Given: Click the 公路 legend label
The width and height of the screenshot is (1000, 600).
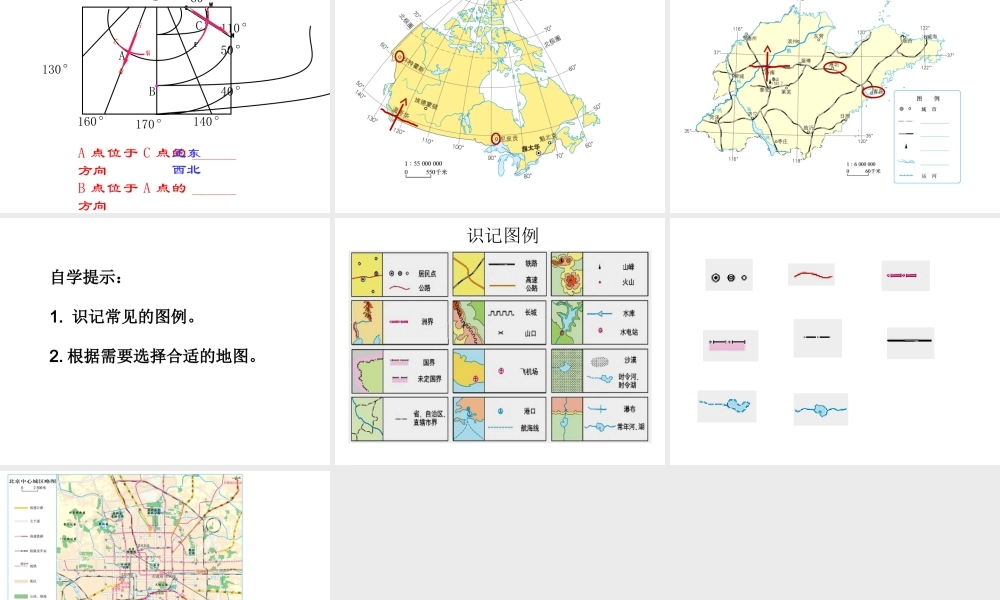Looking at the screenshot, I should [424, 288].
